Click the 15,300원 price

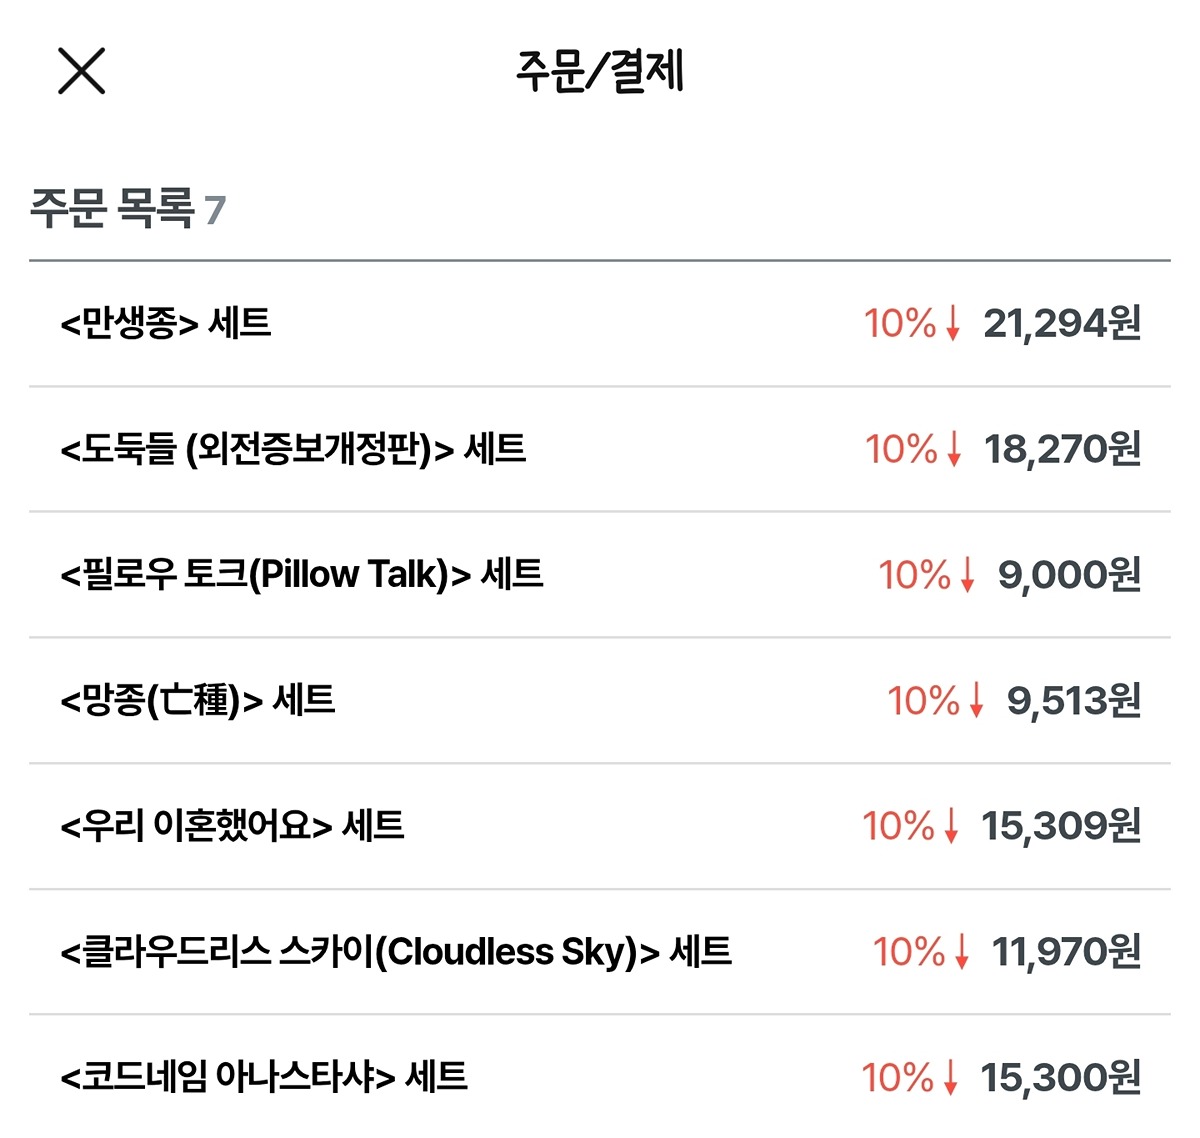coord(1061,1078)
